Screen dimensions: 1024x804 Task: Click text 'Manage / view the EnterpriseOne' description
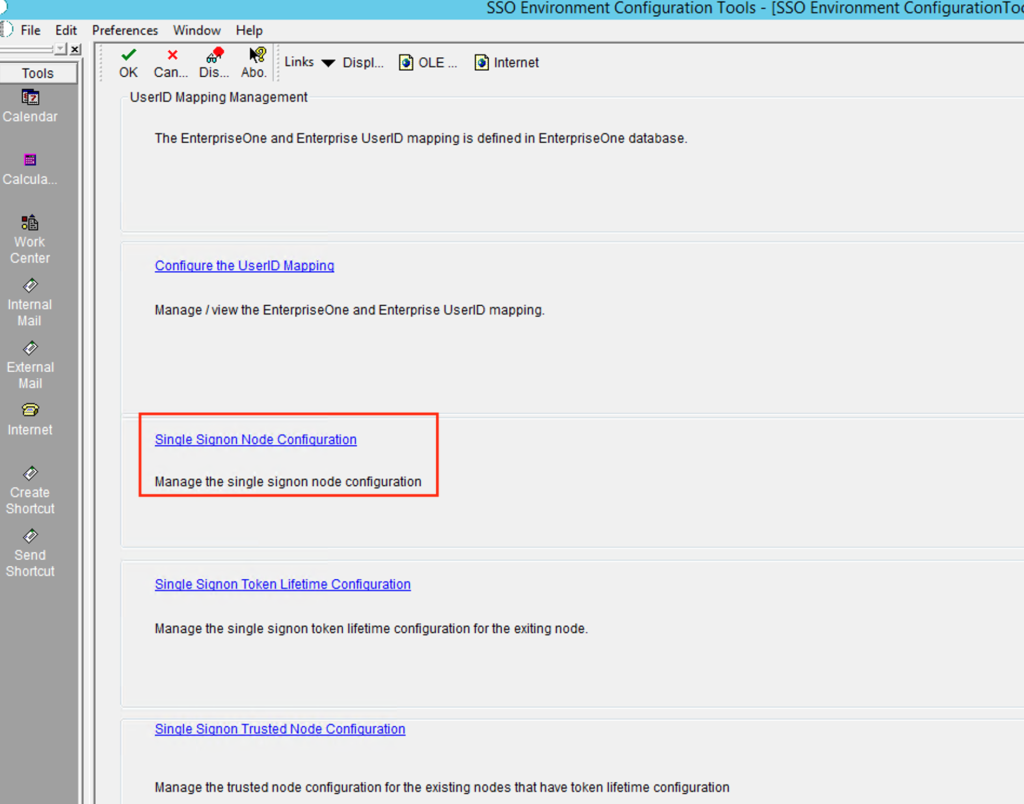[349, 310]
